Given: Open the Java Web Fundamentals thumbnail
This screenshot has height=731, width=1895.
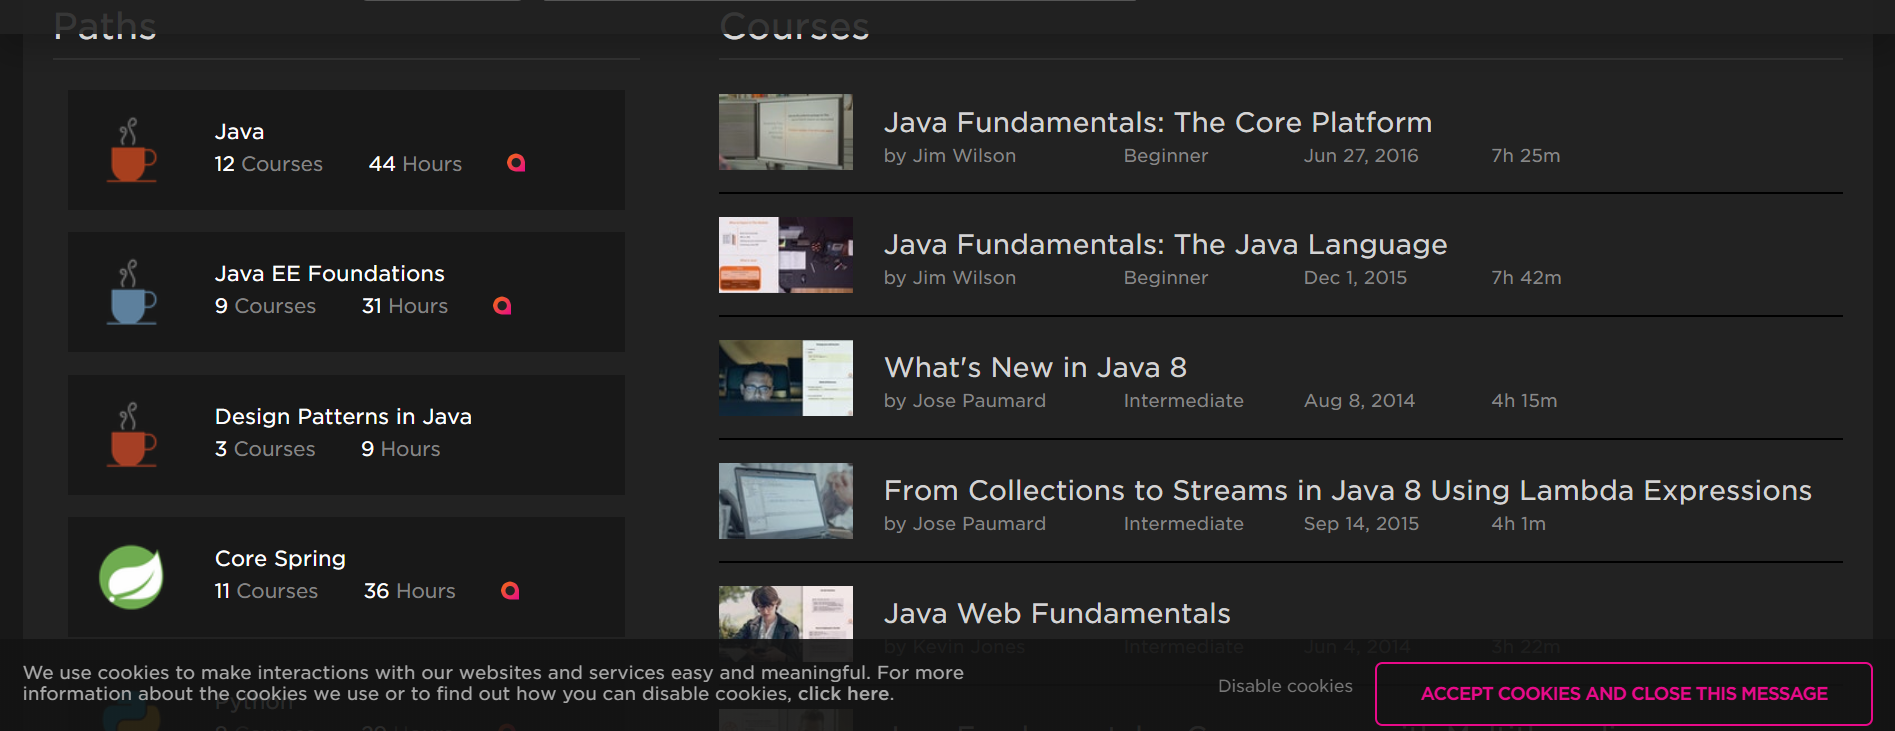Looking at the screenshot, I should coord(785,612).
